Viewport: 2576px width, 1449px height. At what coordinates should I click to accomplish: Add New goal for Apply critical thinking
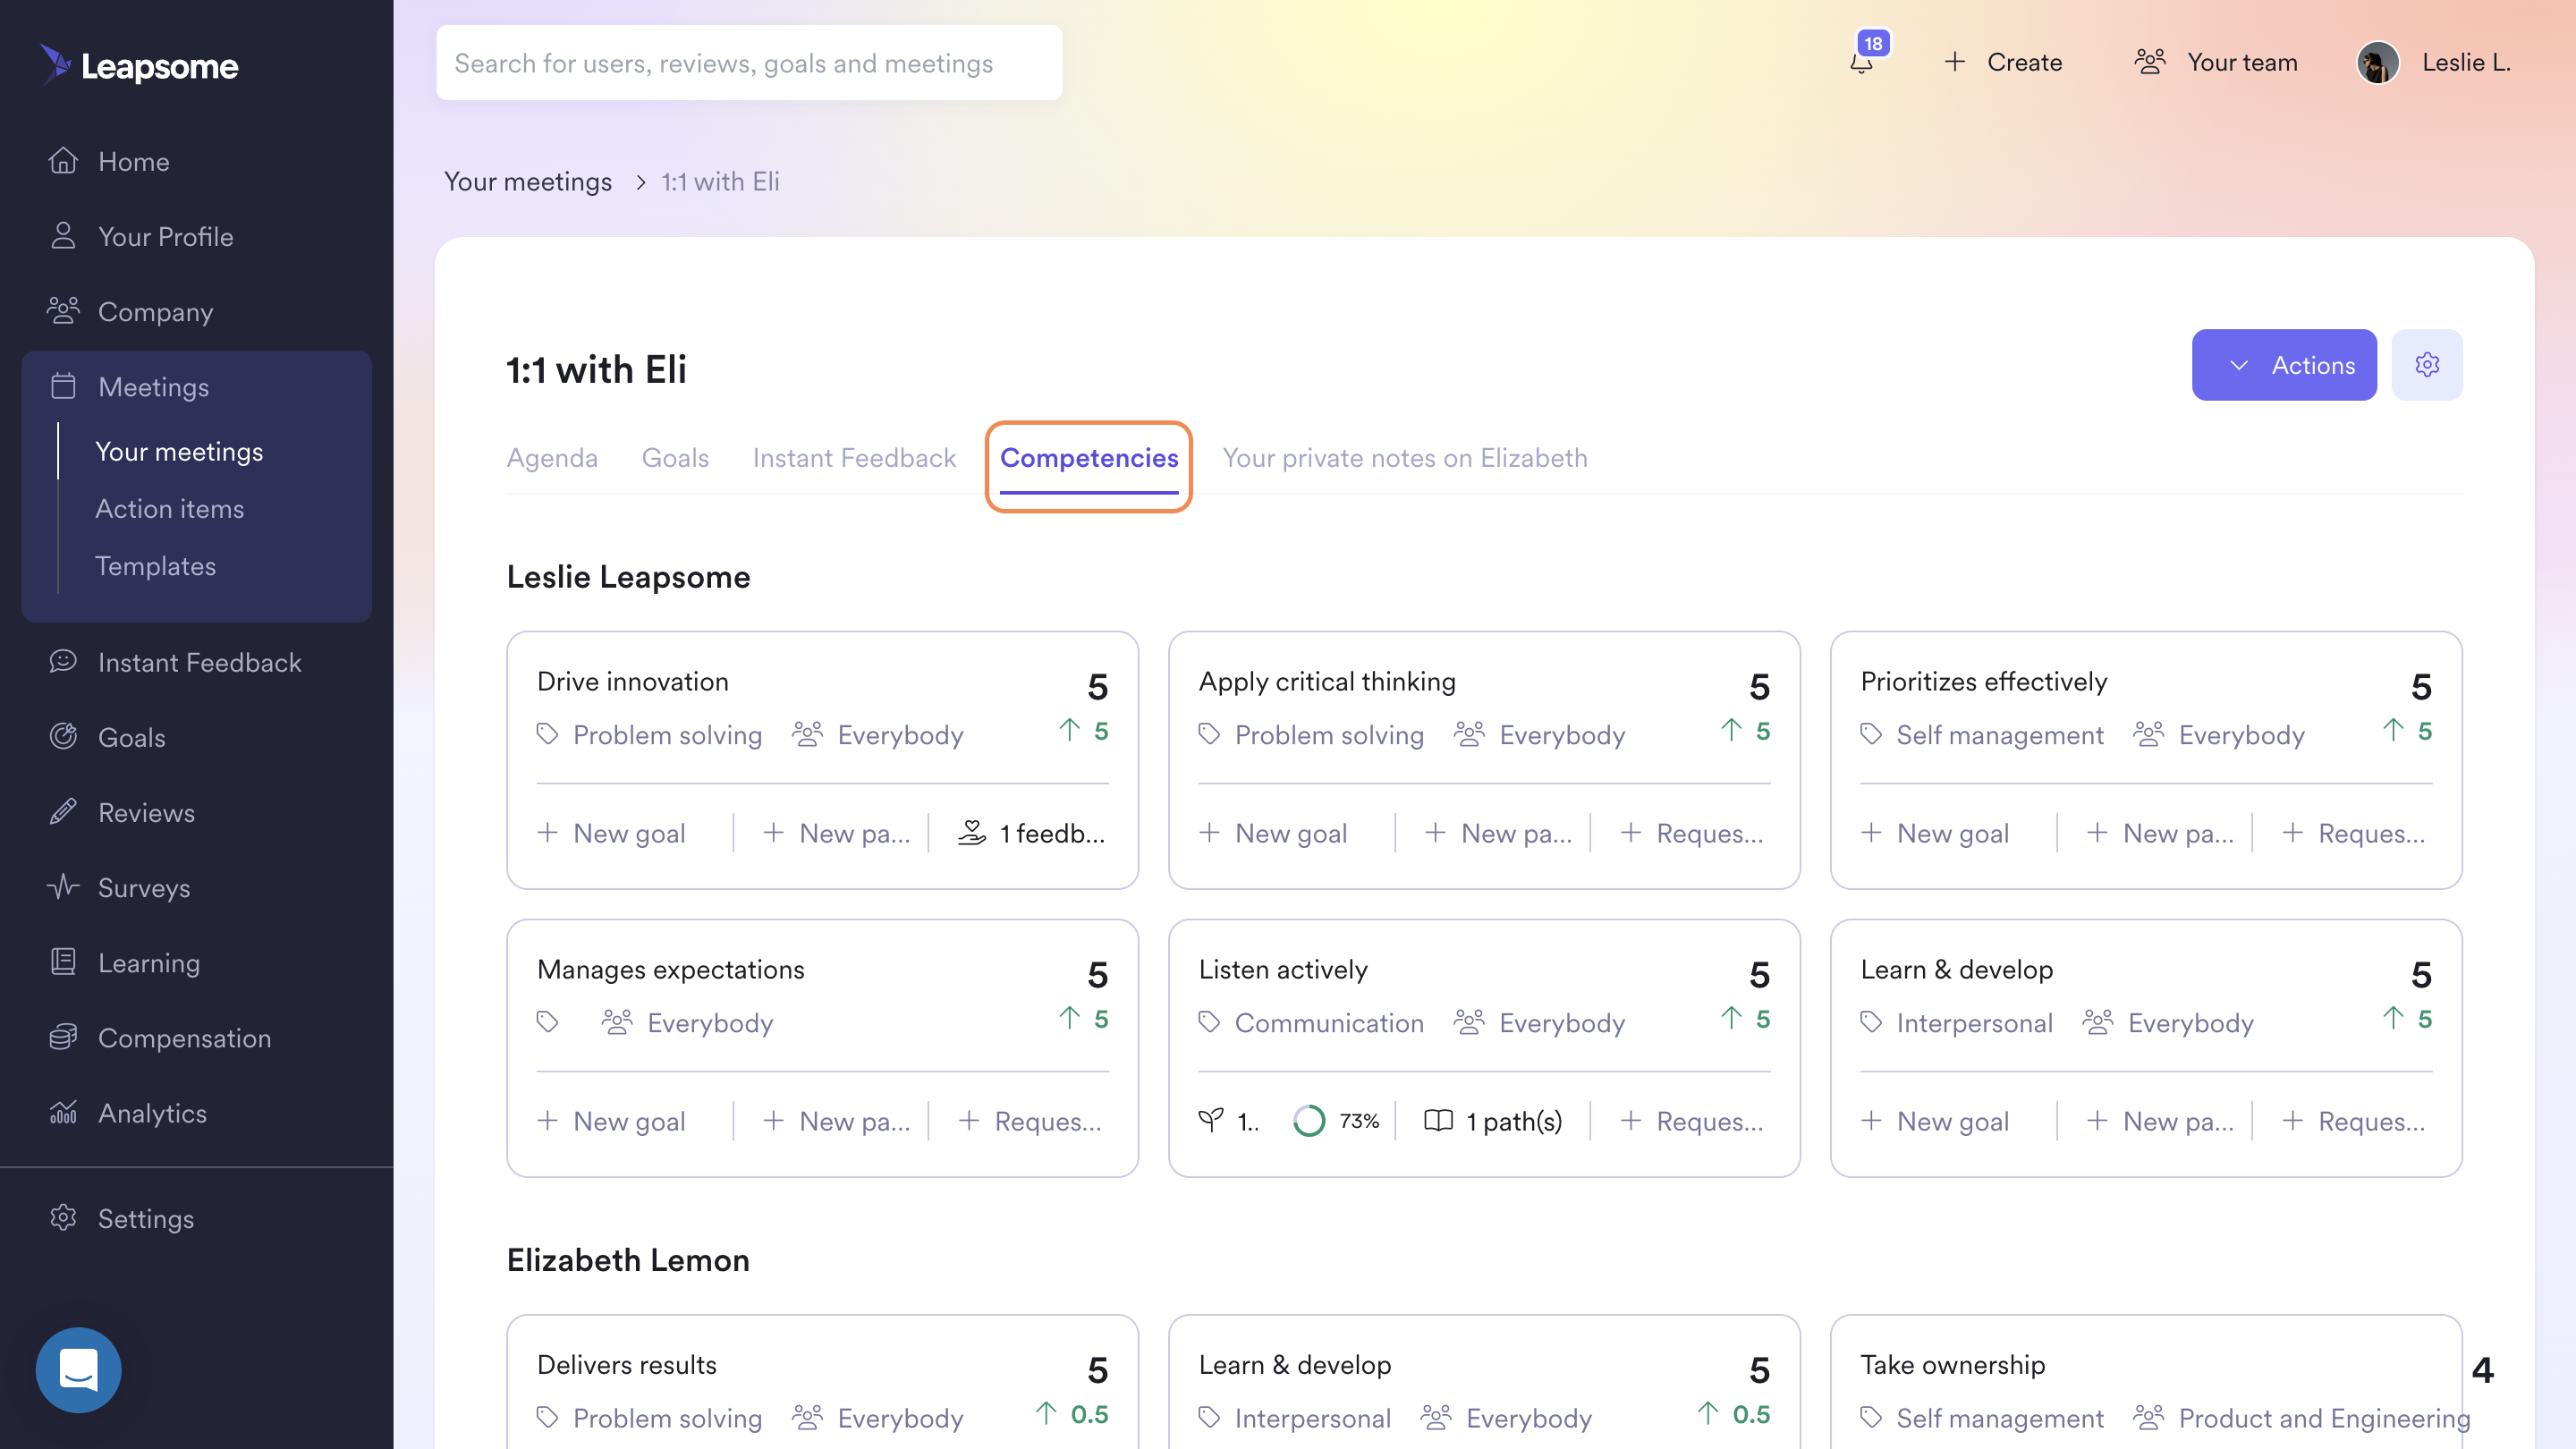[1274, 833]
